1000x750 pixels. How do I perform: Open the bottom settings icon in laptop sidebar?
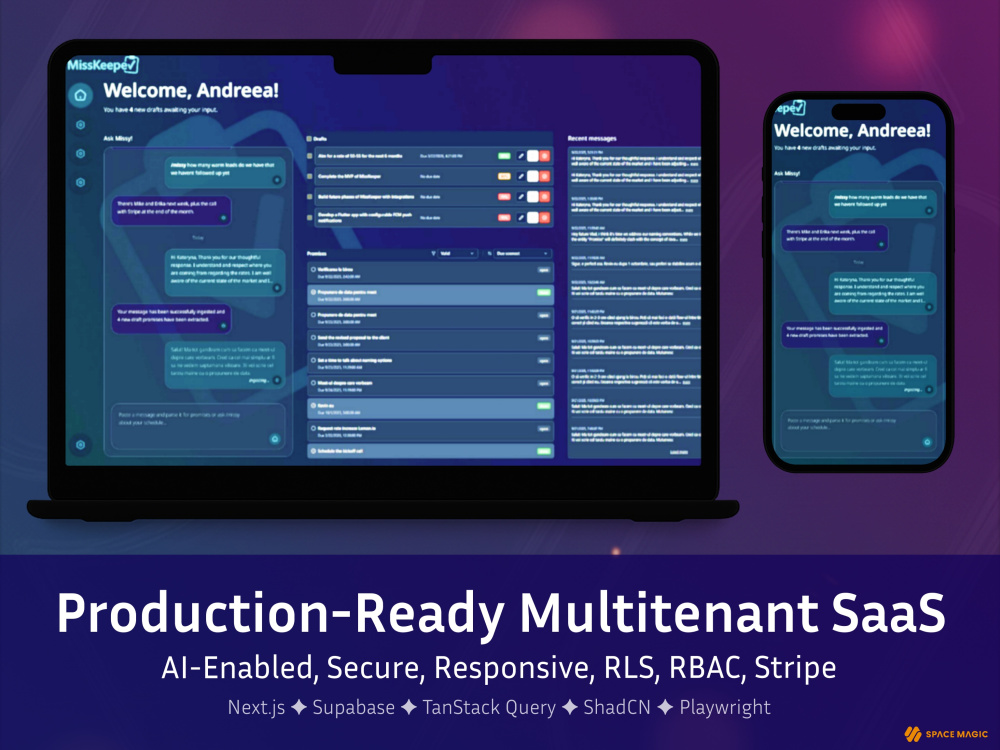click(x=80, y=445)
